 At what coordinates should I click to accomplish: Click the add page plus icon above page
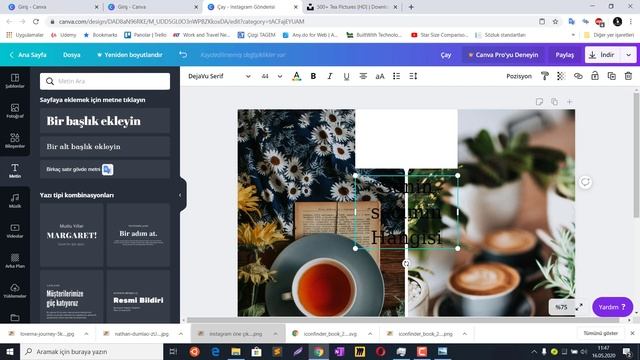pyautogui.click(x=569, y=102)
